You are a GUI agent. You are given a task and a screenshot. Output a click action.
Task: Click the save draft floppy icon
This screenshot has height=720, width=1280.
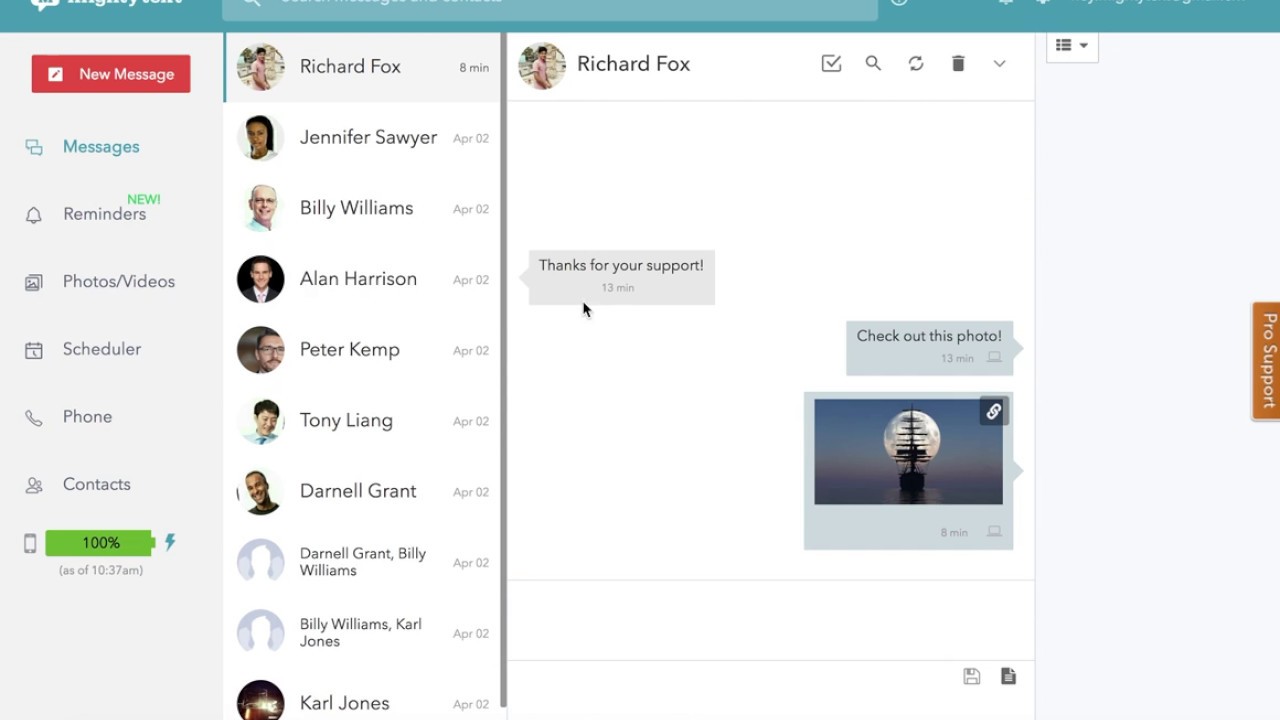click(971, 677)
